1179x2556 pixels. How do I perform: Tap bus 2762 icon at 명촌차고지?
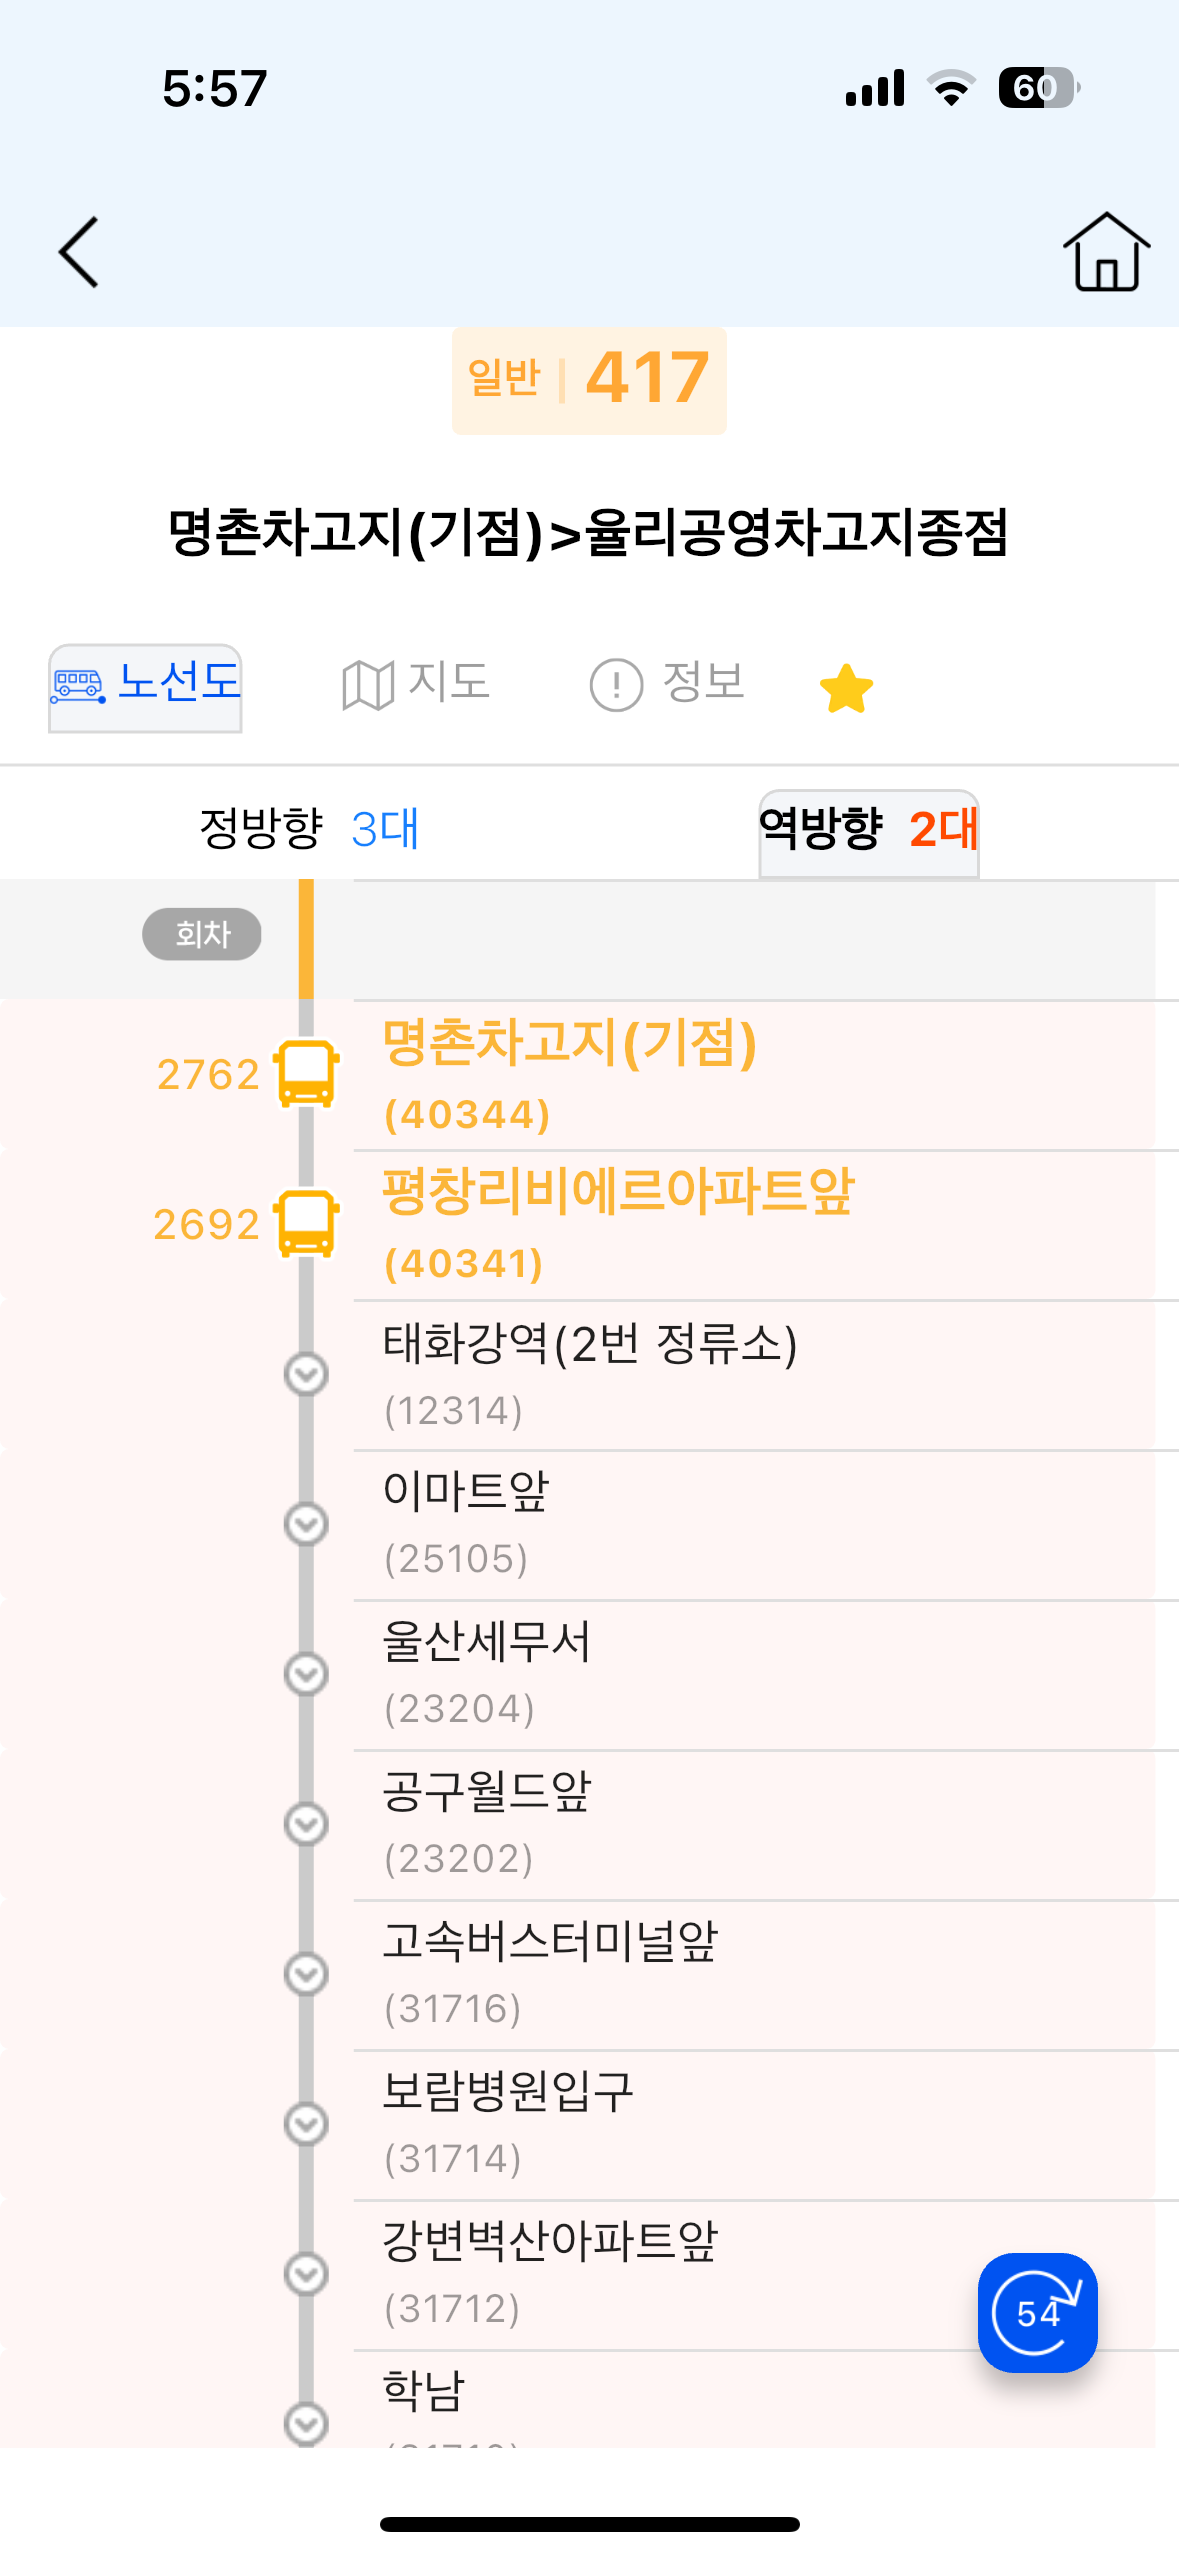point(306,1074)
